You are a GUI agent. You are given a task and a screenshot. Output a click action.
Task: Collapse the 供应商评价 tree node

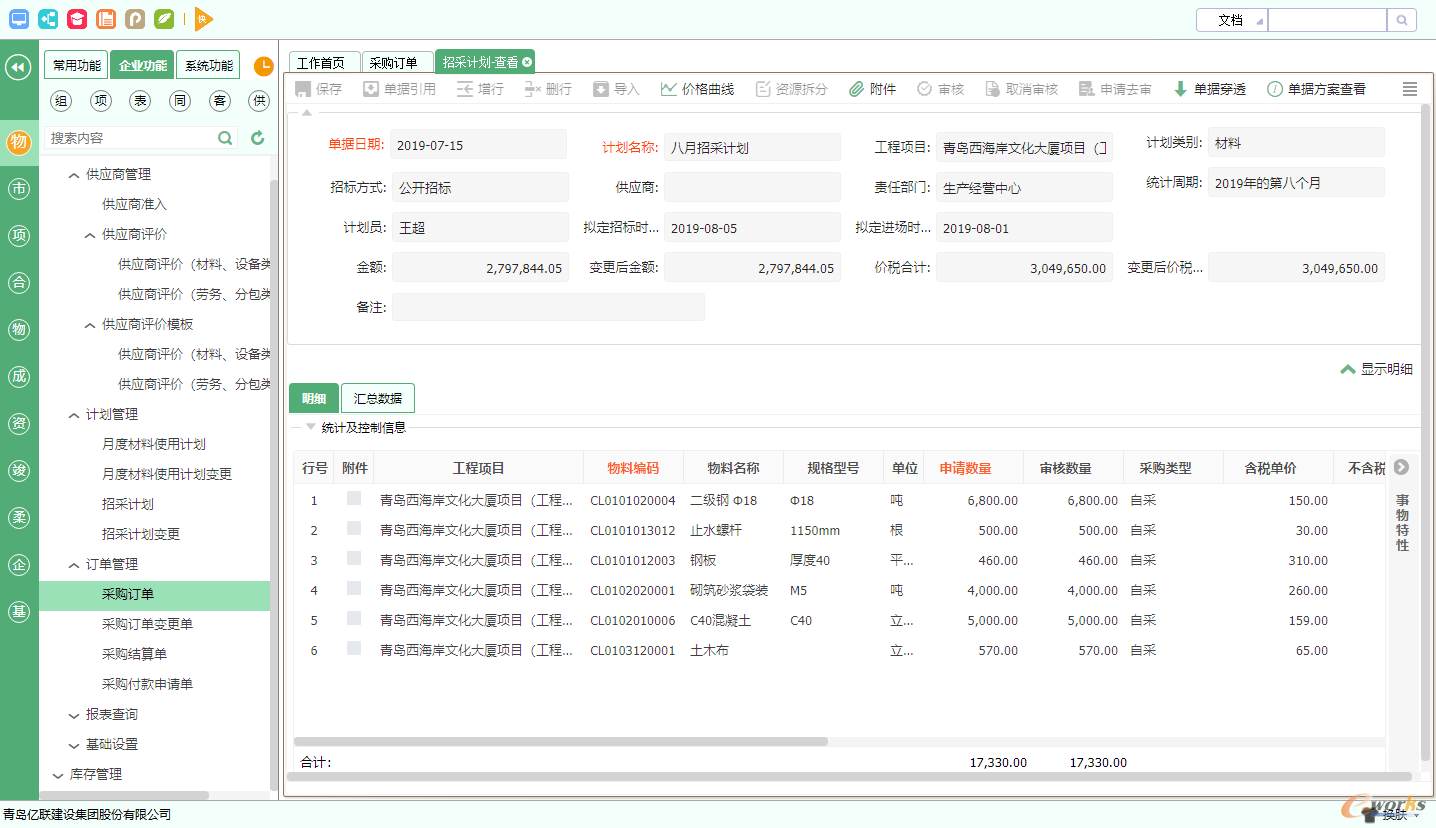point(90,234)
